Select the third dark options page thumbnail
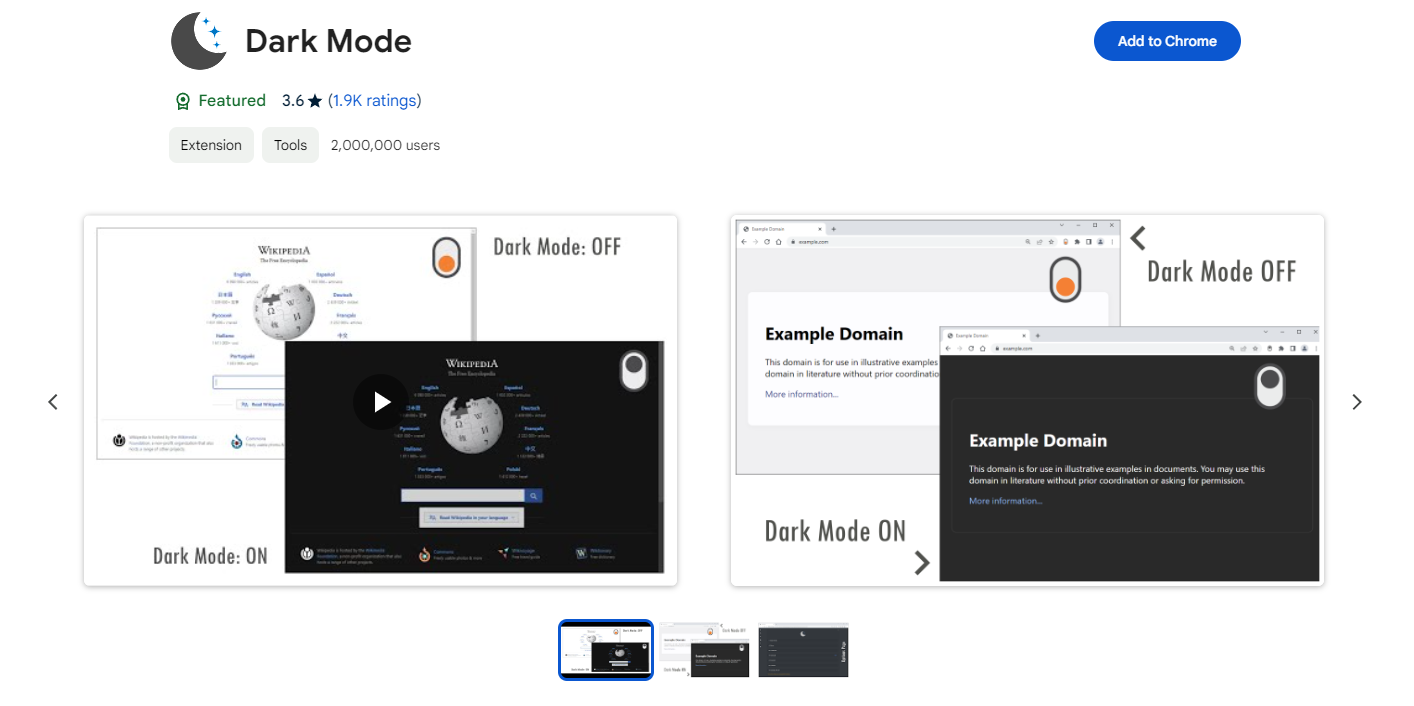This screenshot has height=706, width=1414. (x=803, y=650)
